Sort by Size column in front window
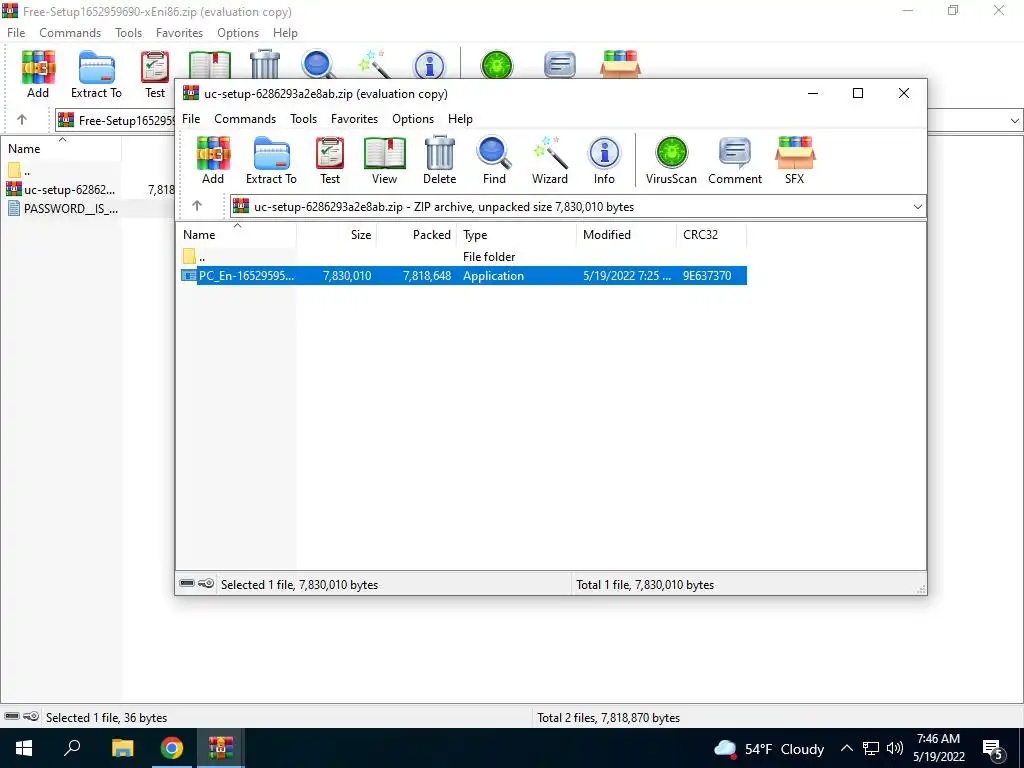The image size is (1024, 768). pyautogui.click(x=336, y=235)
